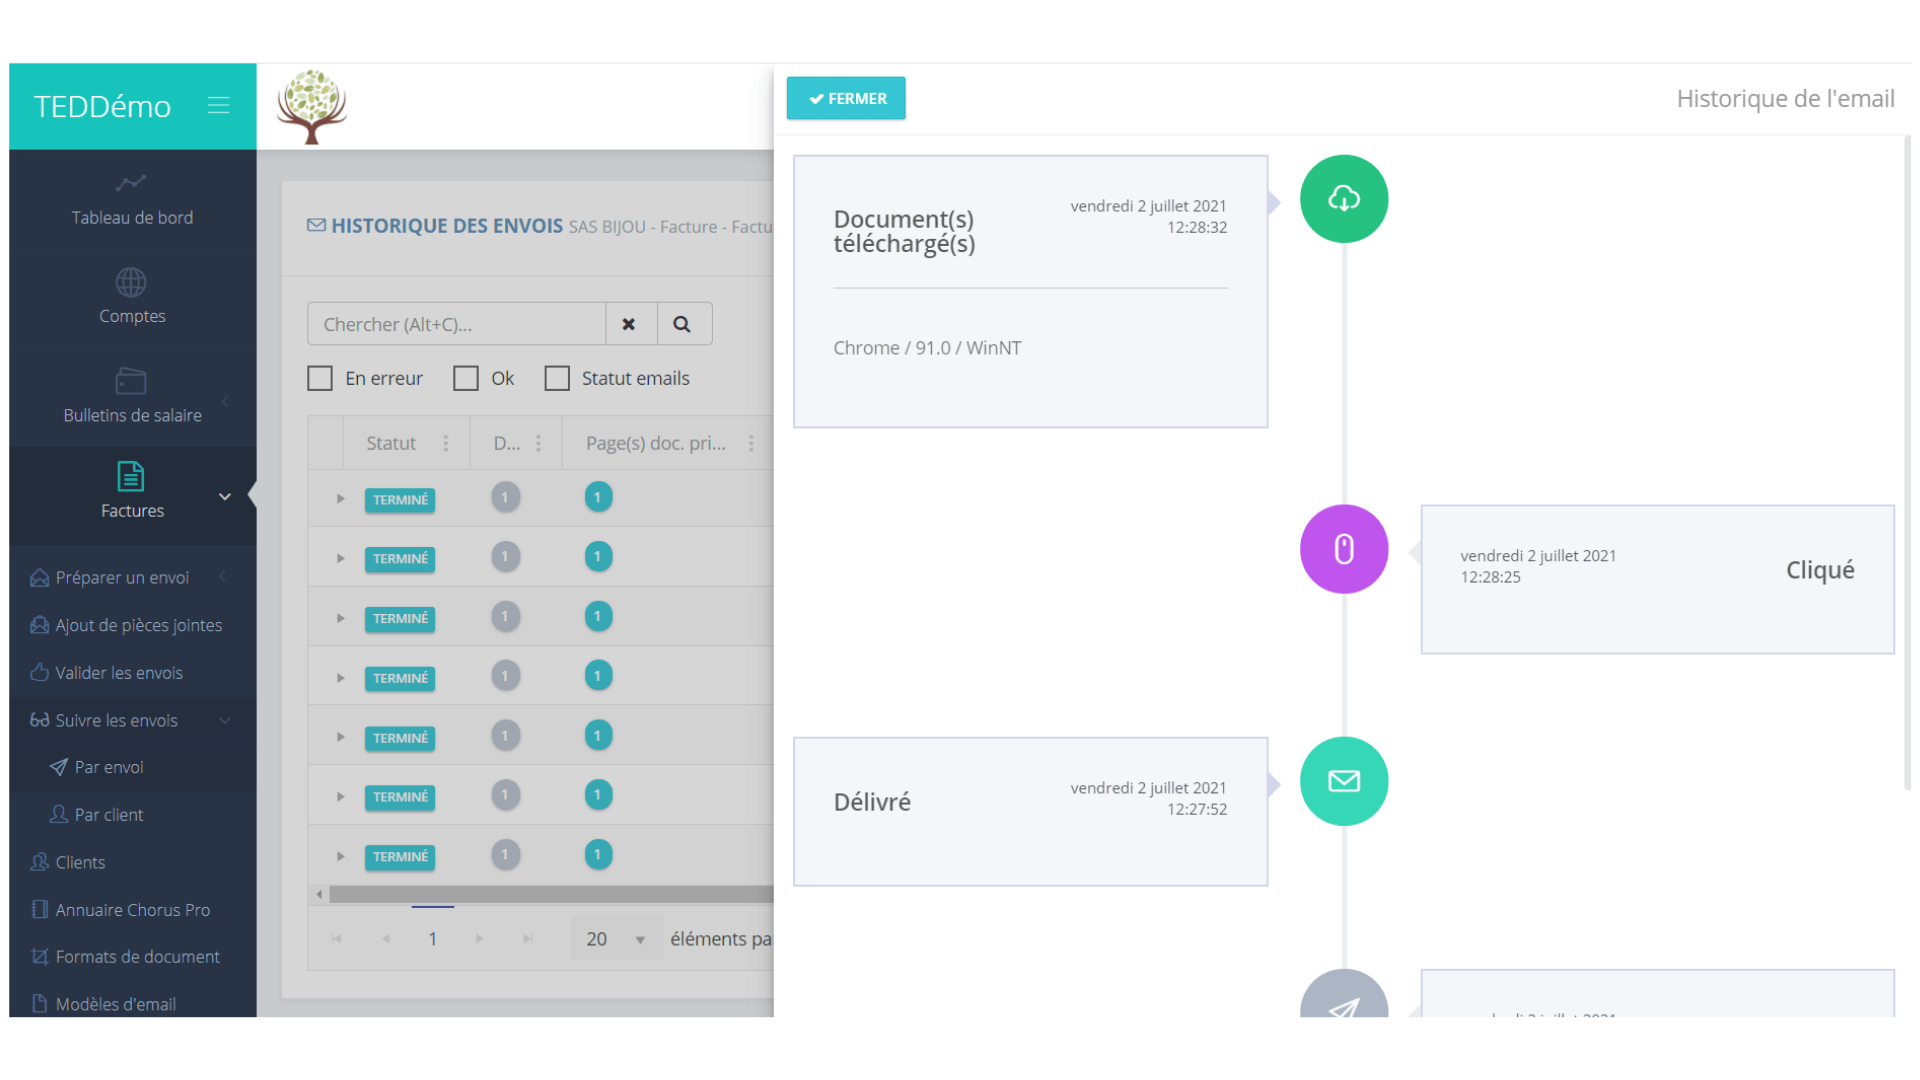Open Bulletins de salaire section
Image resolution: width=1920 pixels, height=1080 pixels.
coord(132,396)
